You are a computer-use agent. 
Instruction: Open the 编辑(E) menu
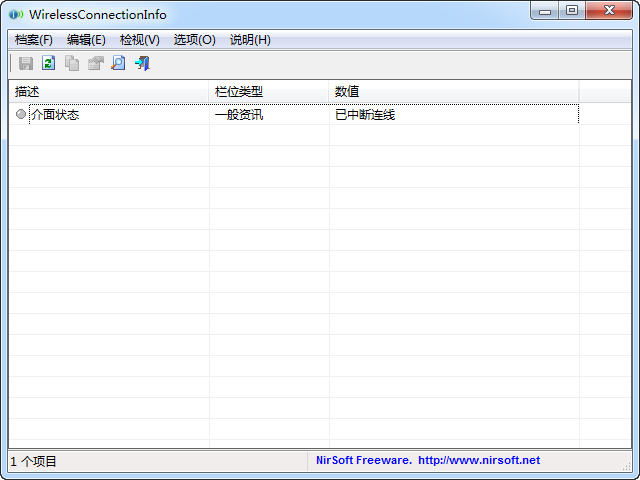86,40
